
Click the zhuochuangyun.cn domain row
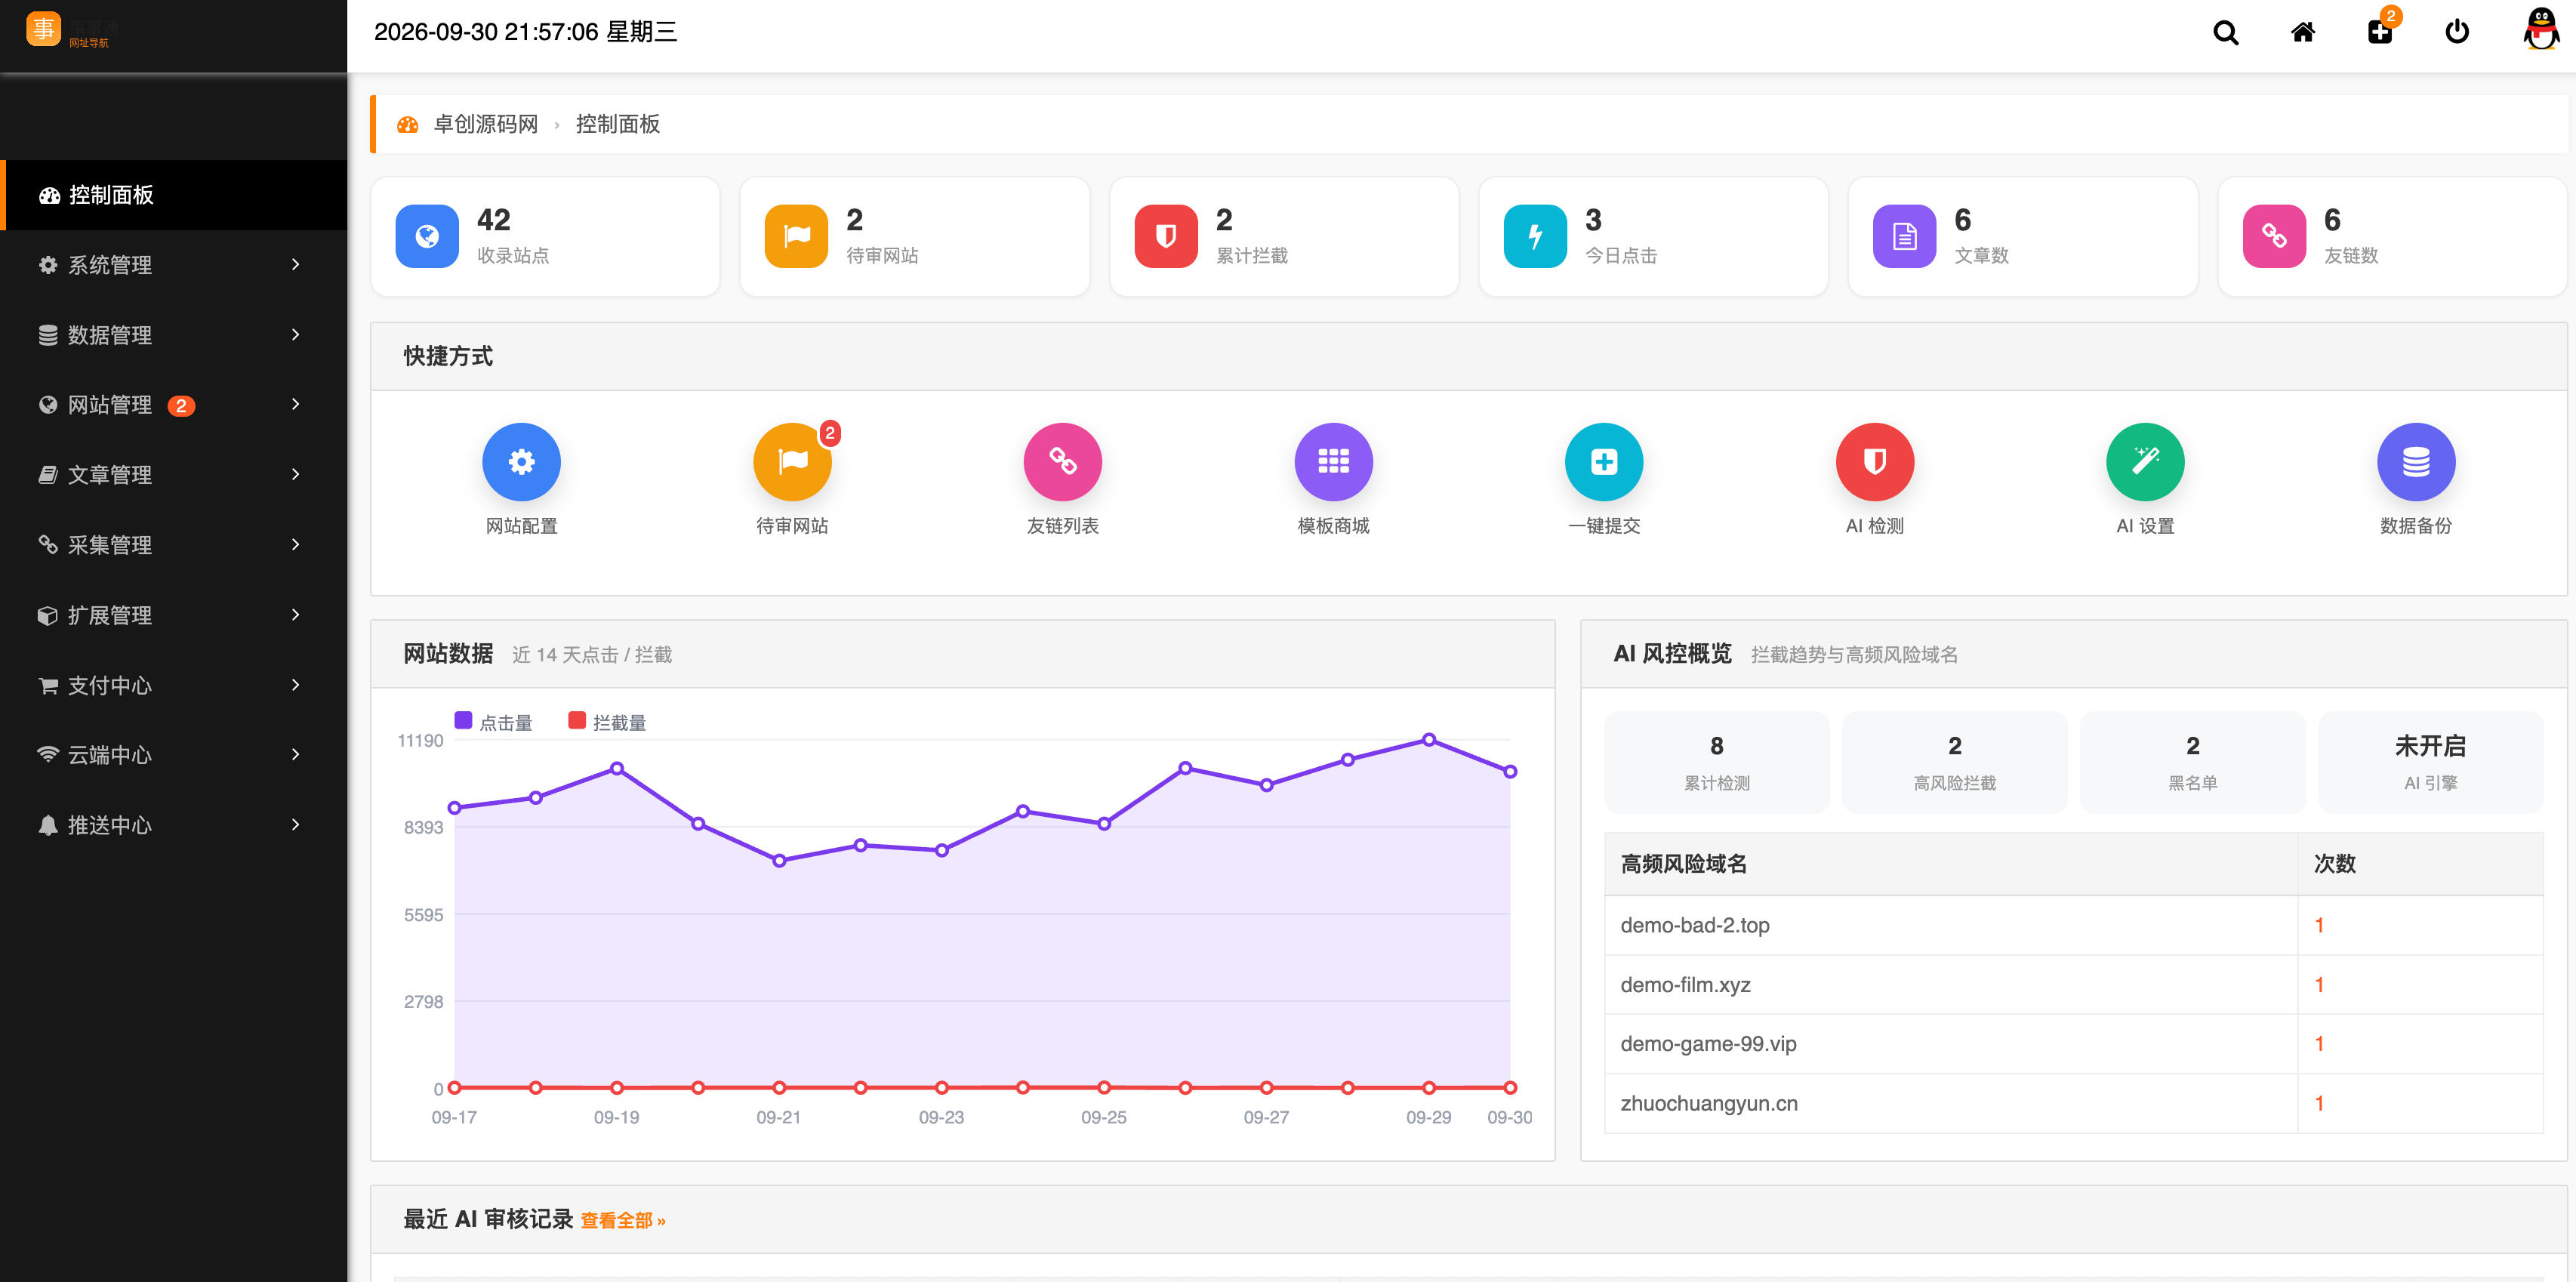[2073, 1103]
